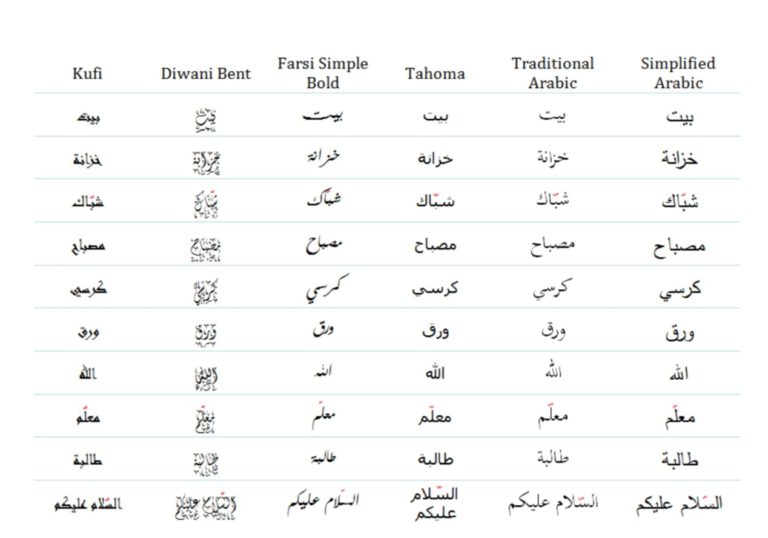Viewport: 768px width, 538px height.
Task: Click the Tahoma phrase السّلام عليكم
Action: click(x=434, y=503)
